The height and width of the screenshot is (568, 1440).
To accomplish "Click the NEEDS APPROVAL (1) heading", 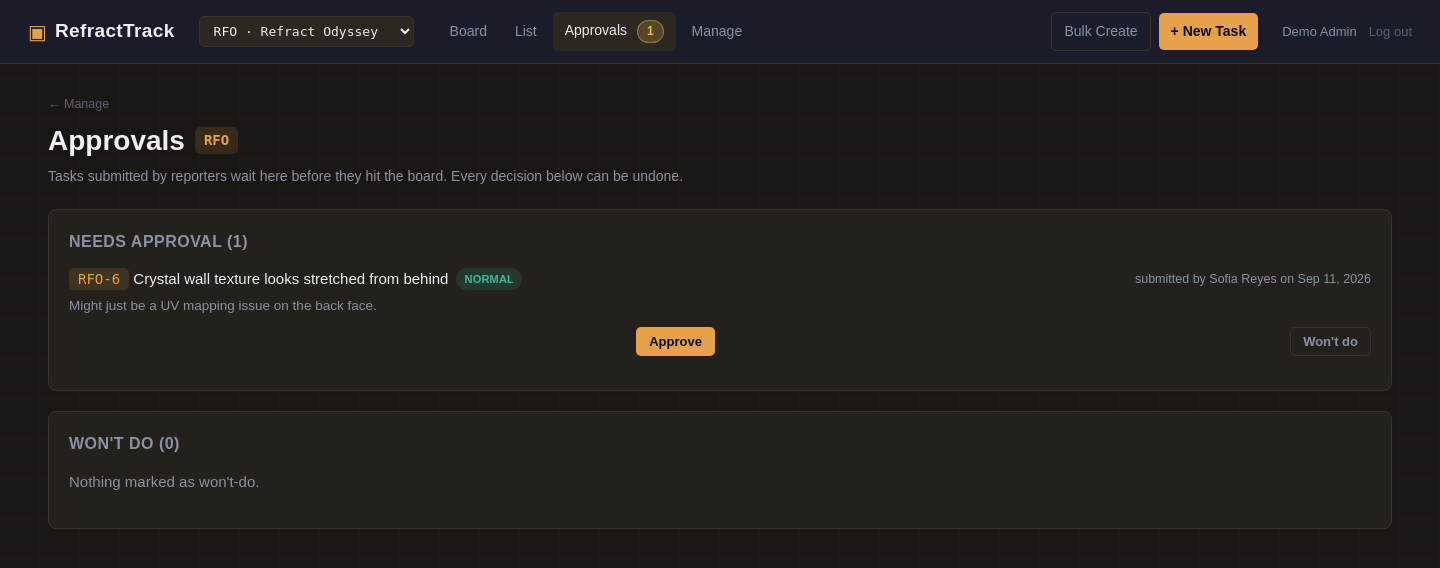I will [x=158, y=242].
